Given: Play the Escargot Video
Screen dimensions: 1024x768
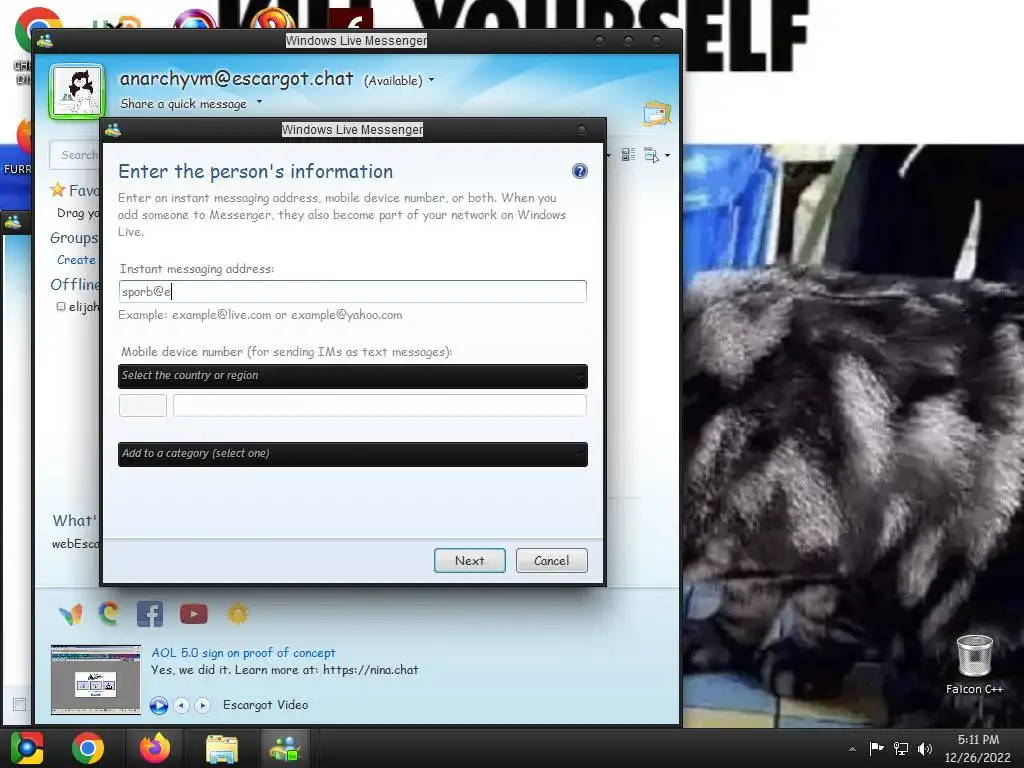Looking at the screenshot, I should [x=159, y=705].
